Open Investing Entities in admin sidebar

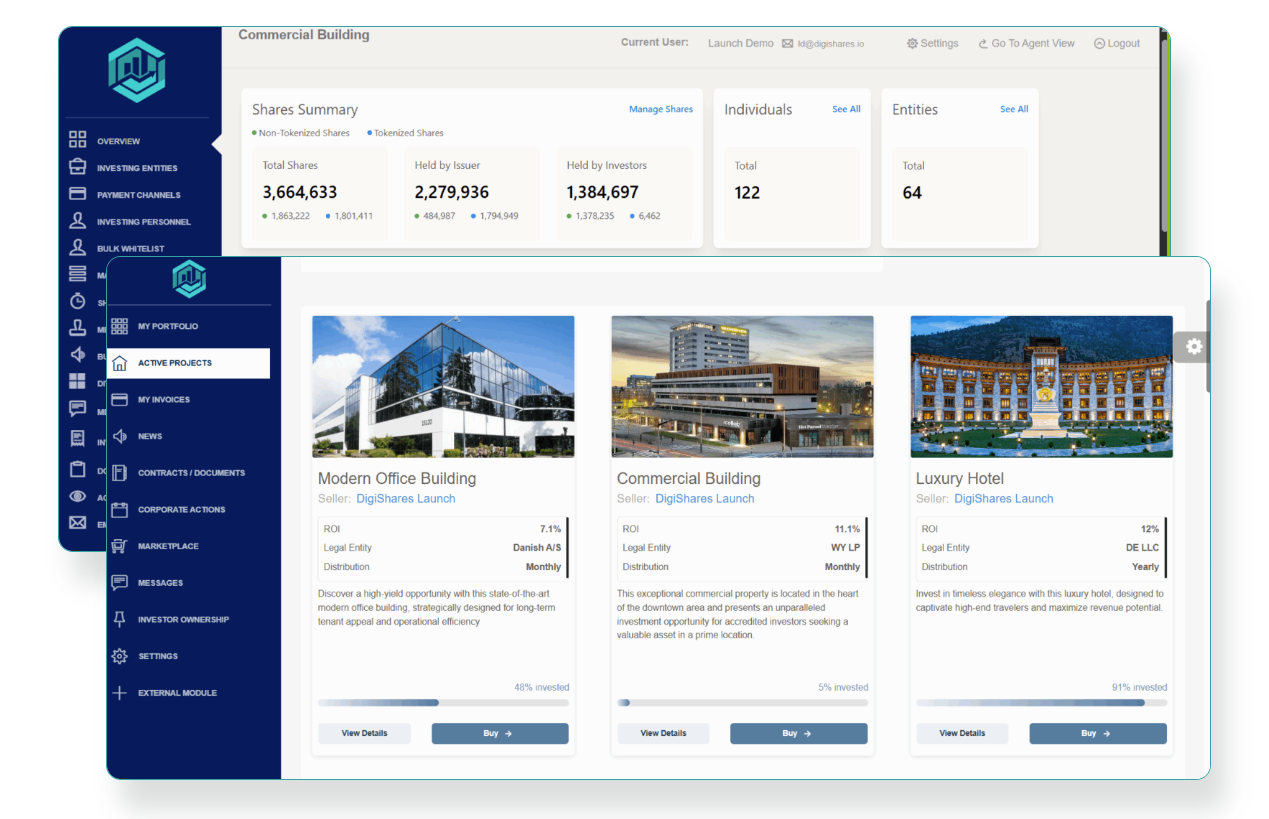click(x=137, y=168)
